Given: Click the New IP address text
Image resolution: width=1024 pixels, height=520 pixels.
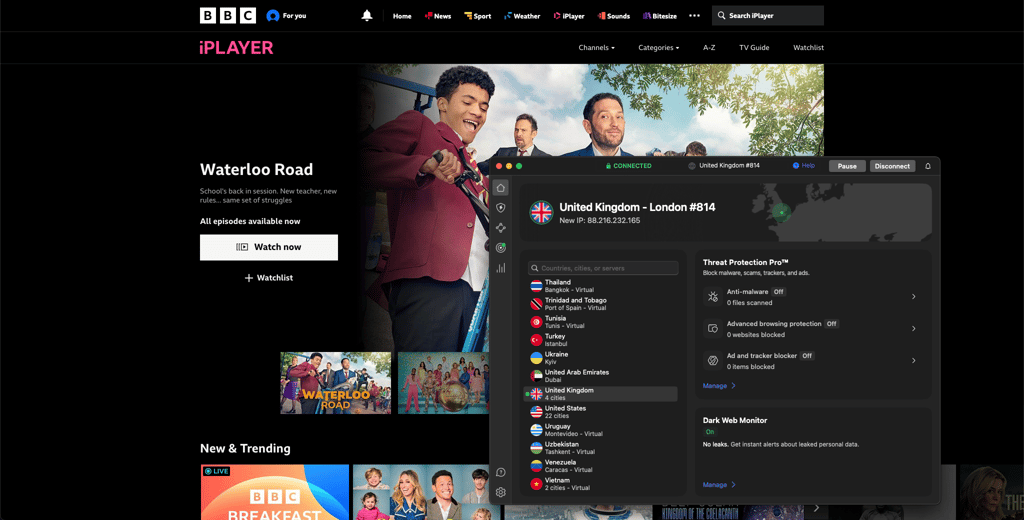Looking at the screenshot, I should pyautogui.click(x=600, y=221).
